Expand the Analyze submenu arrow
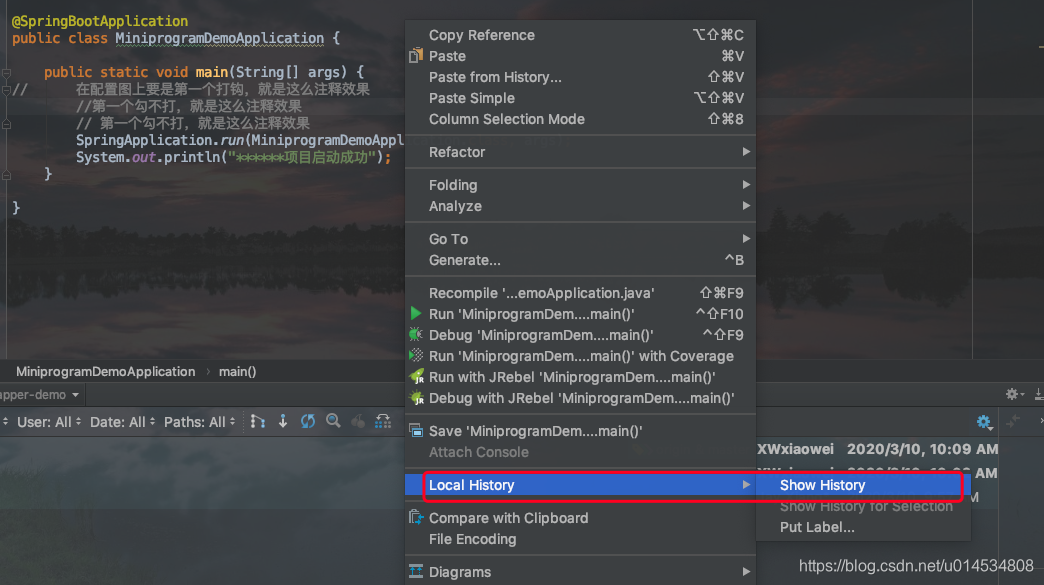The image size is (1044, 585). (x=746, y=206)
